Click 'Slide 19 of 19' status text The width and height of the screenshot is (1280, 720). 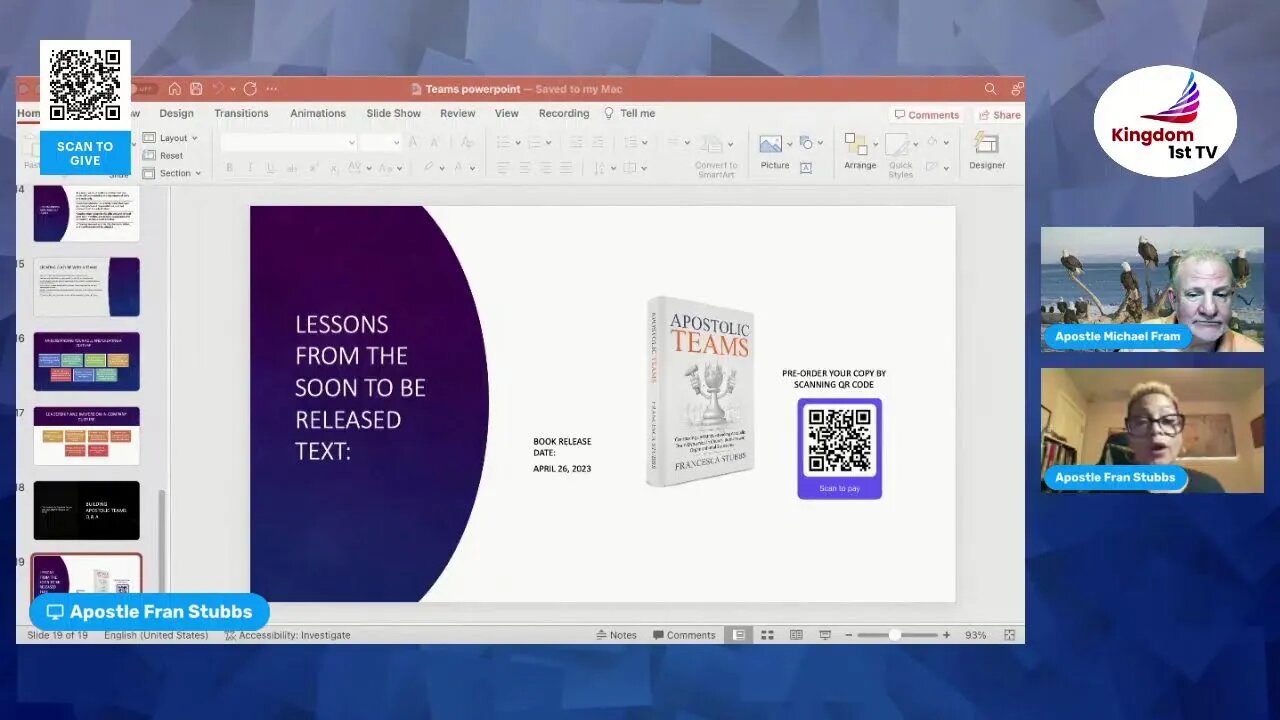pos(58,635)
